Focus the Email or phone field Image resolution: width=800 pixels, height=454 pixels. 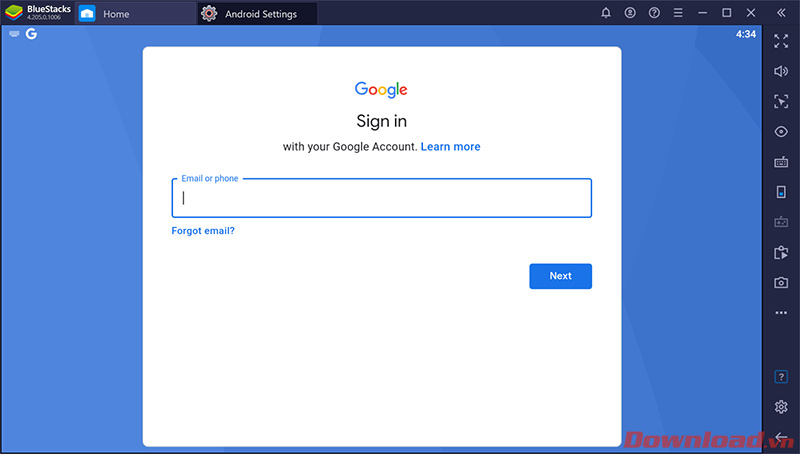pos(381,198)
